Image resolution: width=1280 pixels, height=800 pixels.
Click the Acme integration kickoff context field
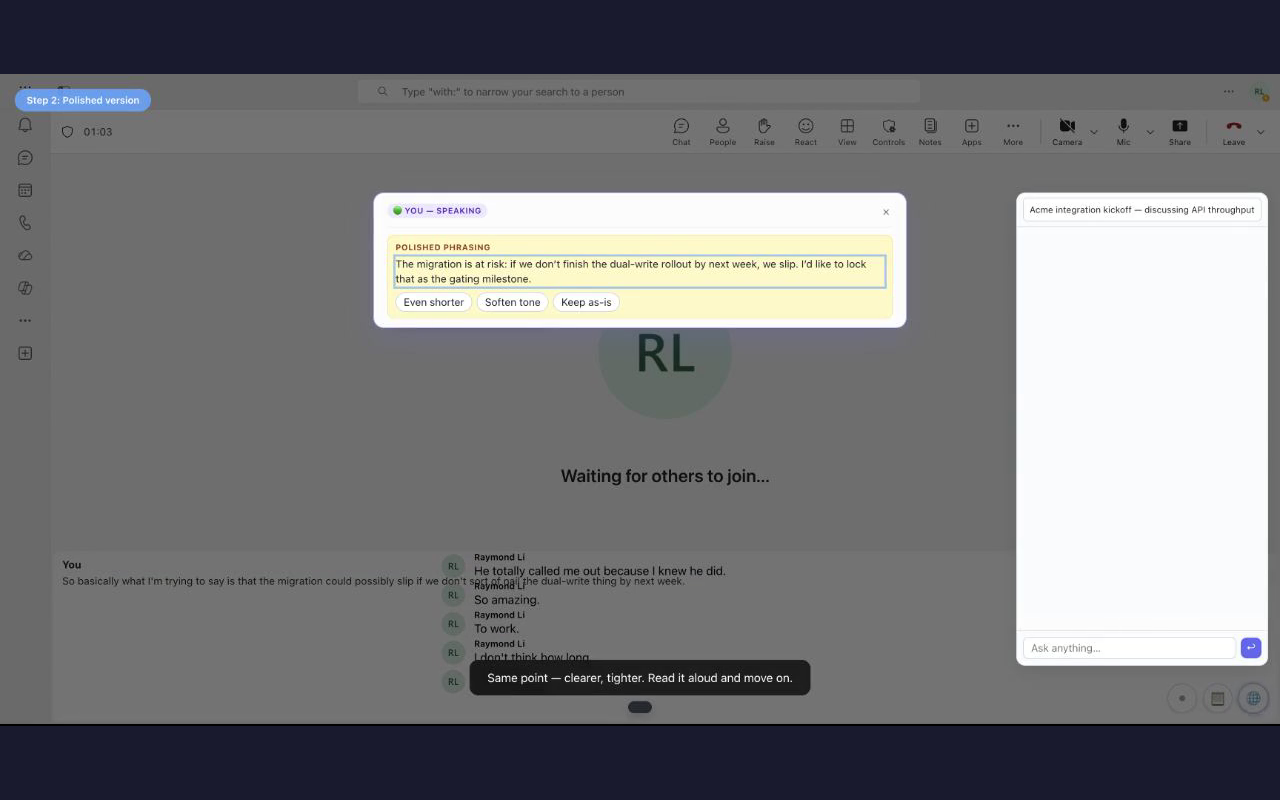tap(1142, 210)
